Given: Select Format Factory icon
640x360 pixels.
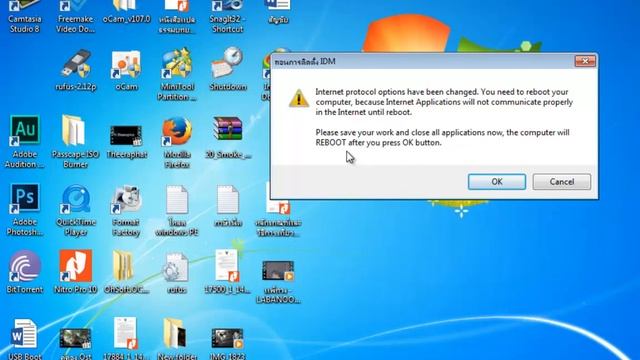Looking at the screenshot, I should point(126,210).
